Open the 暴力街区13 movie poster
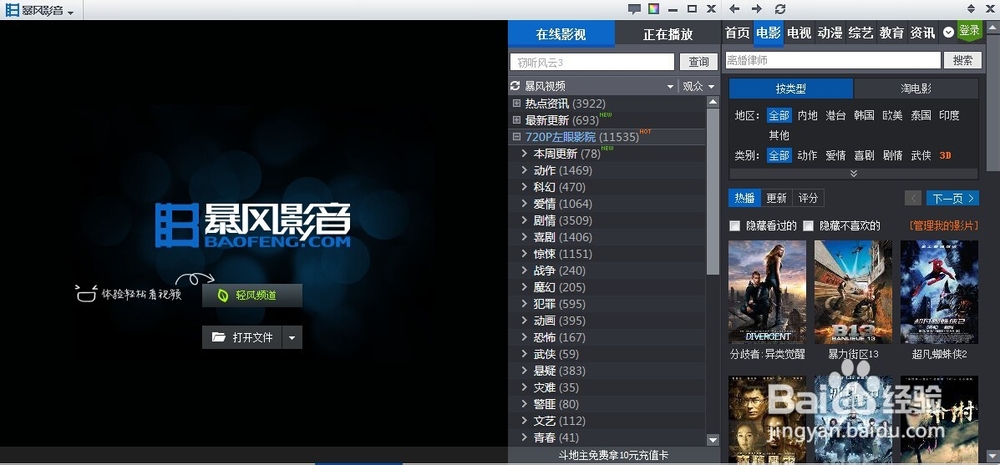The image size is (1000, 465). click(853, 292)
